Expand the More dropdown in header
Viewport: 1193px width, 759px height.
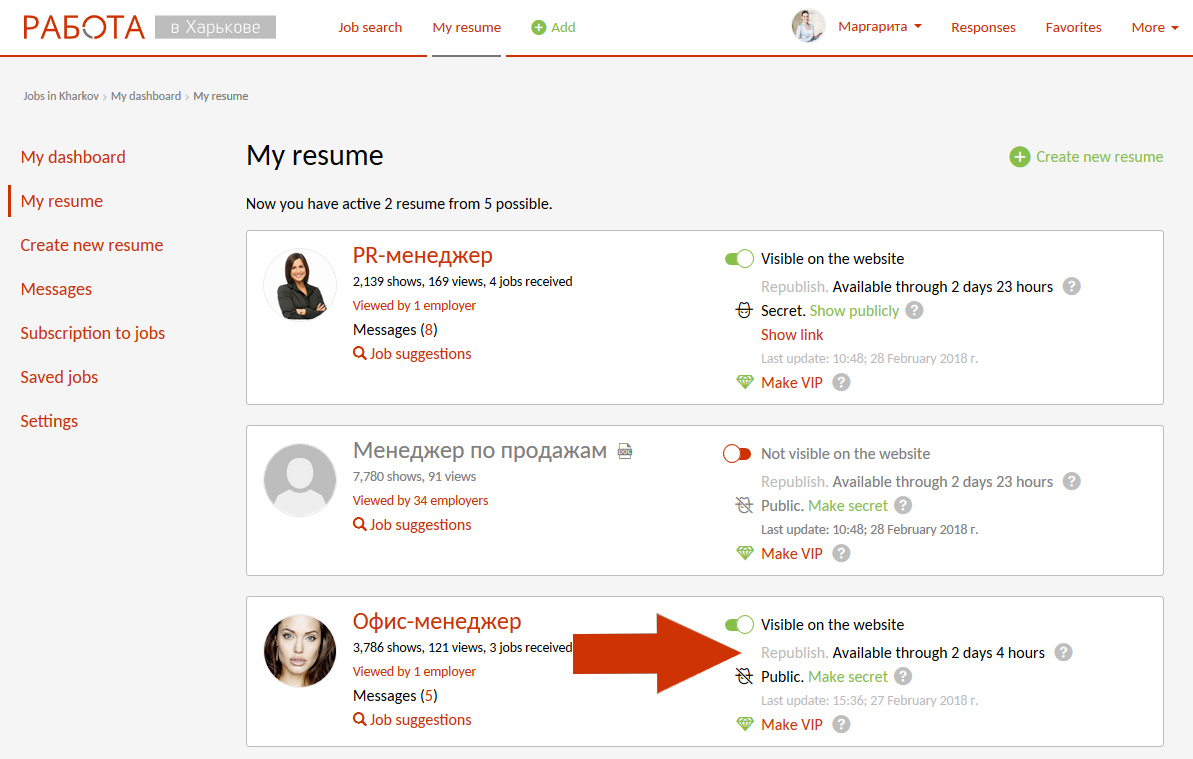[x=1154, y=27]
